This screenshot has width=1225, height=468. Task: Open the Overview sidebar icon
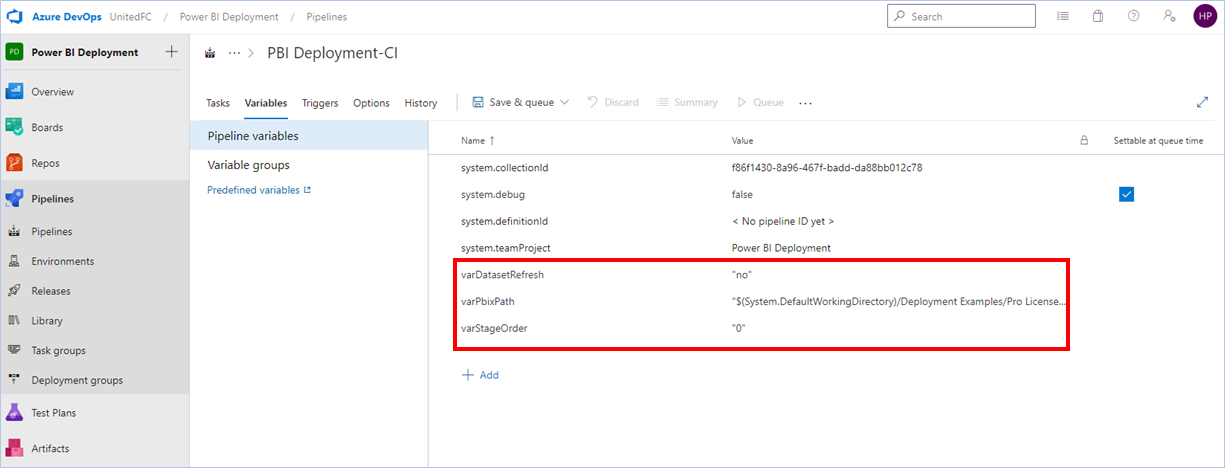tap(14, 91)
